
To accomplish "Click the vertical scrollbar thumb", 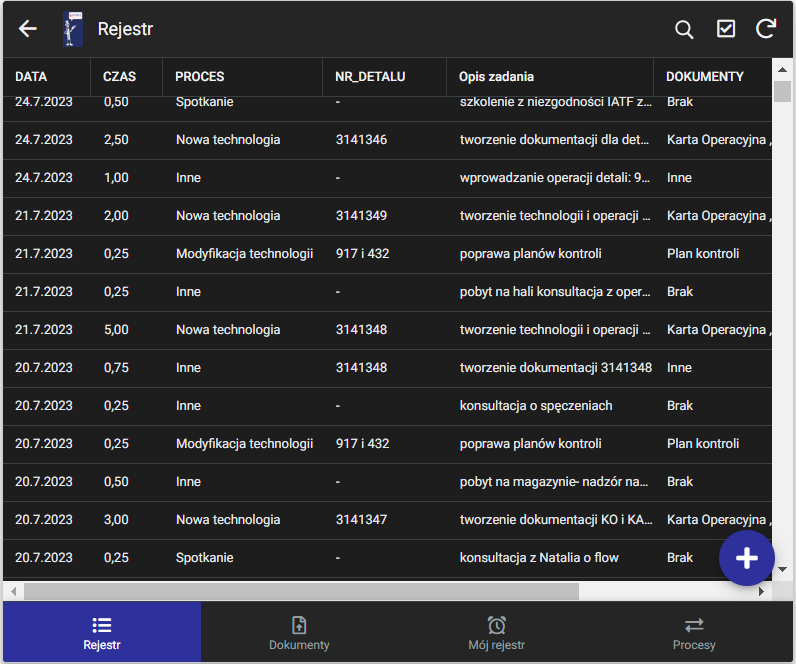I will (x=782, y=92).
